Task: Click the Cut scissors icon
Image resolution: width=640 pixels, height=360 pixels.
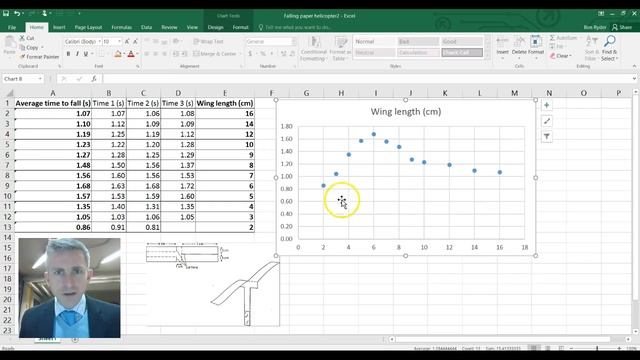Action: pyautogui.click(x=22, y=38)
